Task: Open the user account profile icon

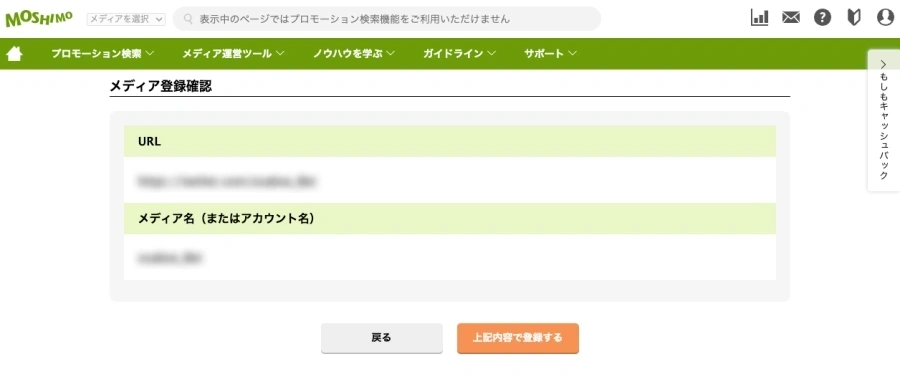Action: coord(886,18)
